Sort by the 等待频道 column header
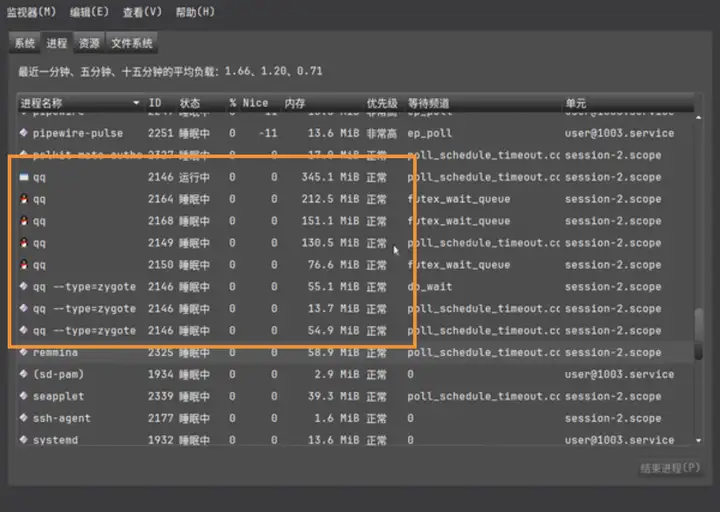This screenshot has height=512, width=720. point(428,102)
